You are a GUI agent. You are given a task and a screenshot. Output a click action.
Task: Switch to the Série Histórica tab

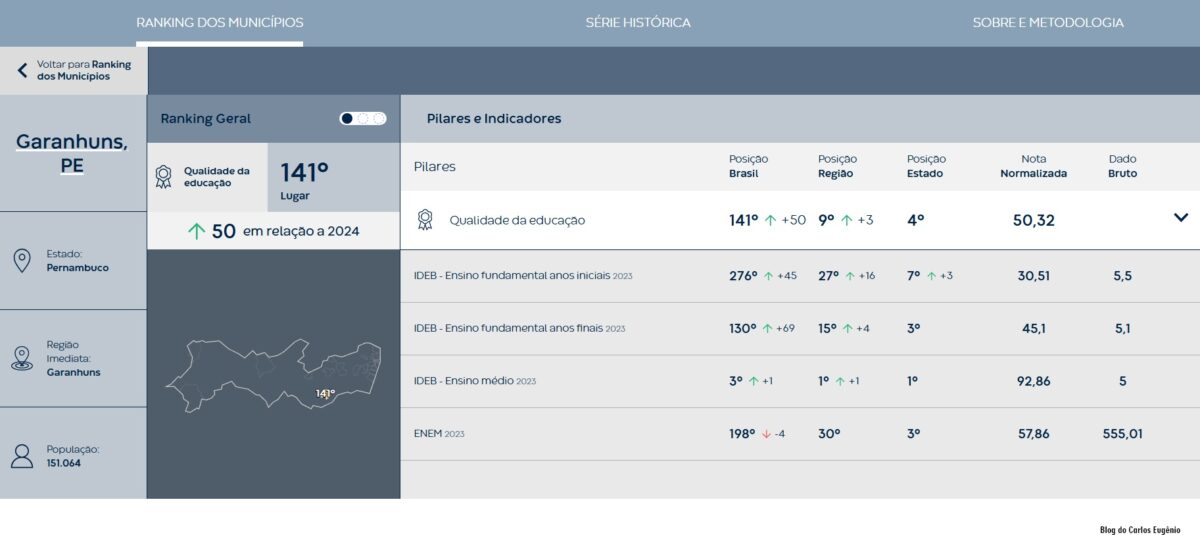point(638,22)
